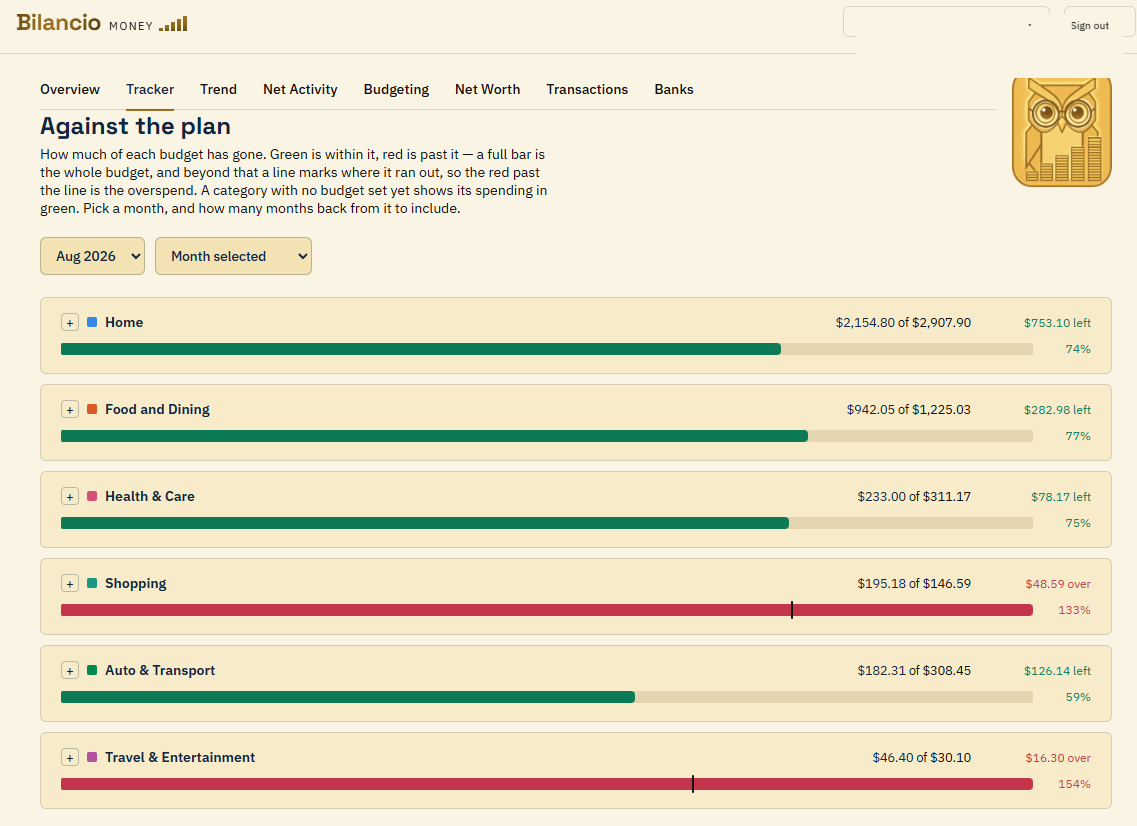Image resolution: width=1137 pixels, height=826 pixels.
Task: Click the 75% percentage on Health row
Action: [1078, 523]
